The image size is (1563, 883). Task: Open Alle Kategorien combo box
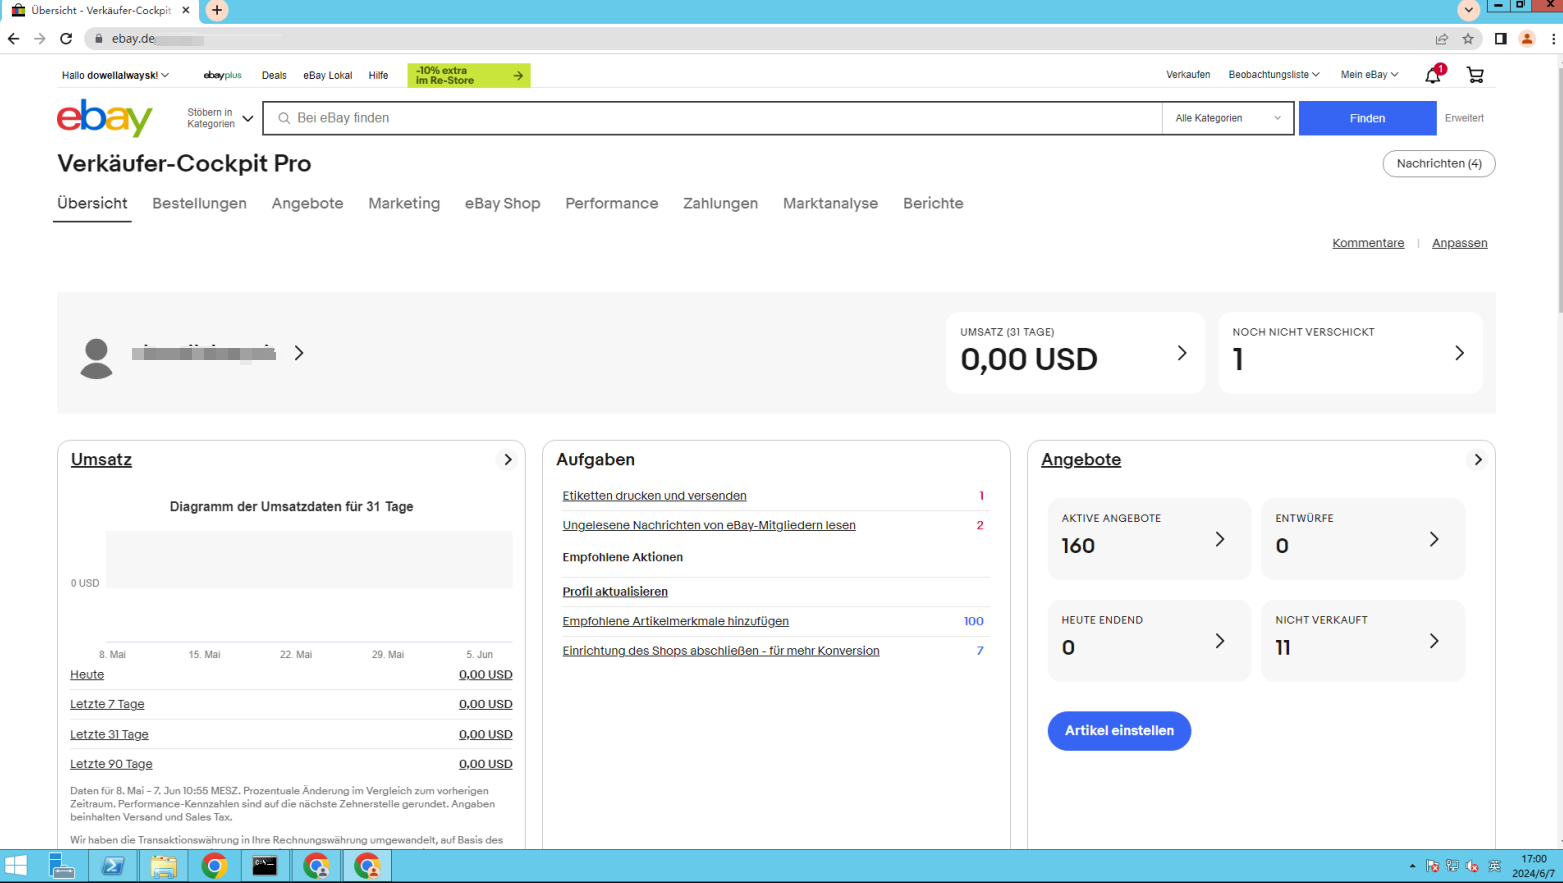(x=1228, y=118)
